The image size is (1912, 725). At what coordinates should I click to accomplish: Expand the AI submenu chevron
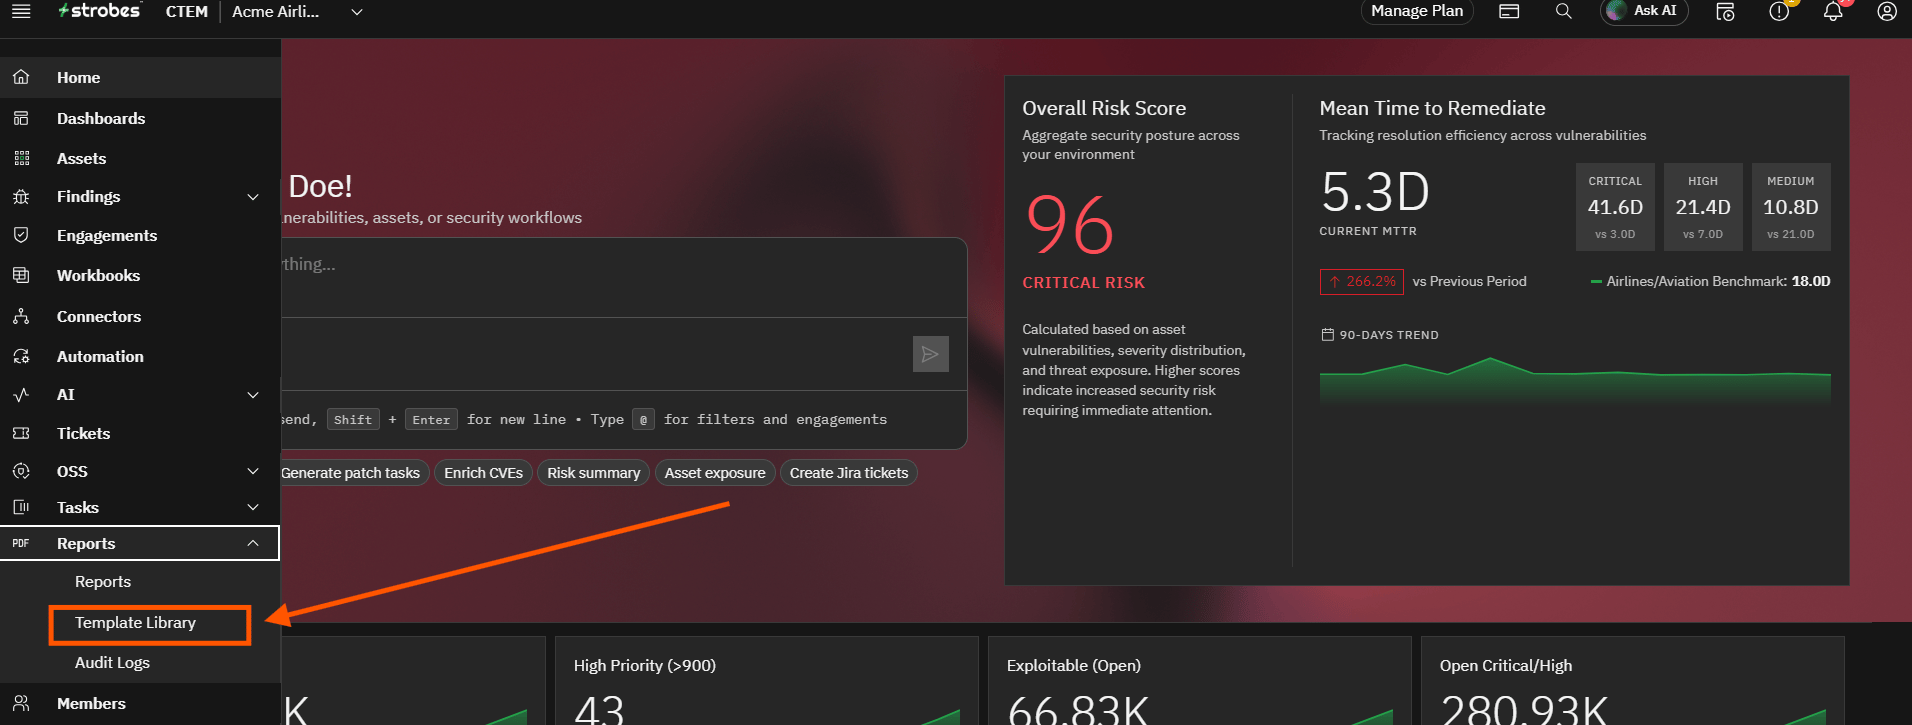point(253,395)
